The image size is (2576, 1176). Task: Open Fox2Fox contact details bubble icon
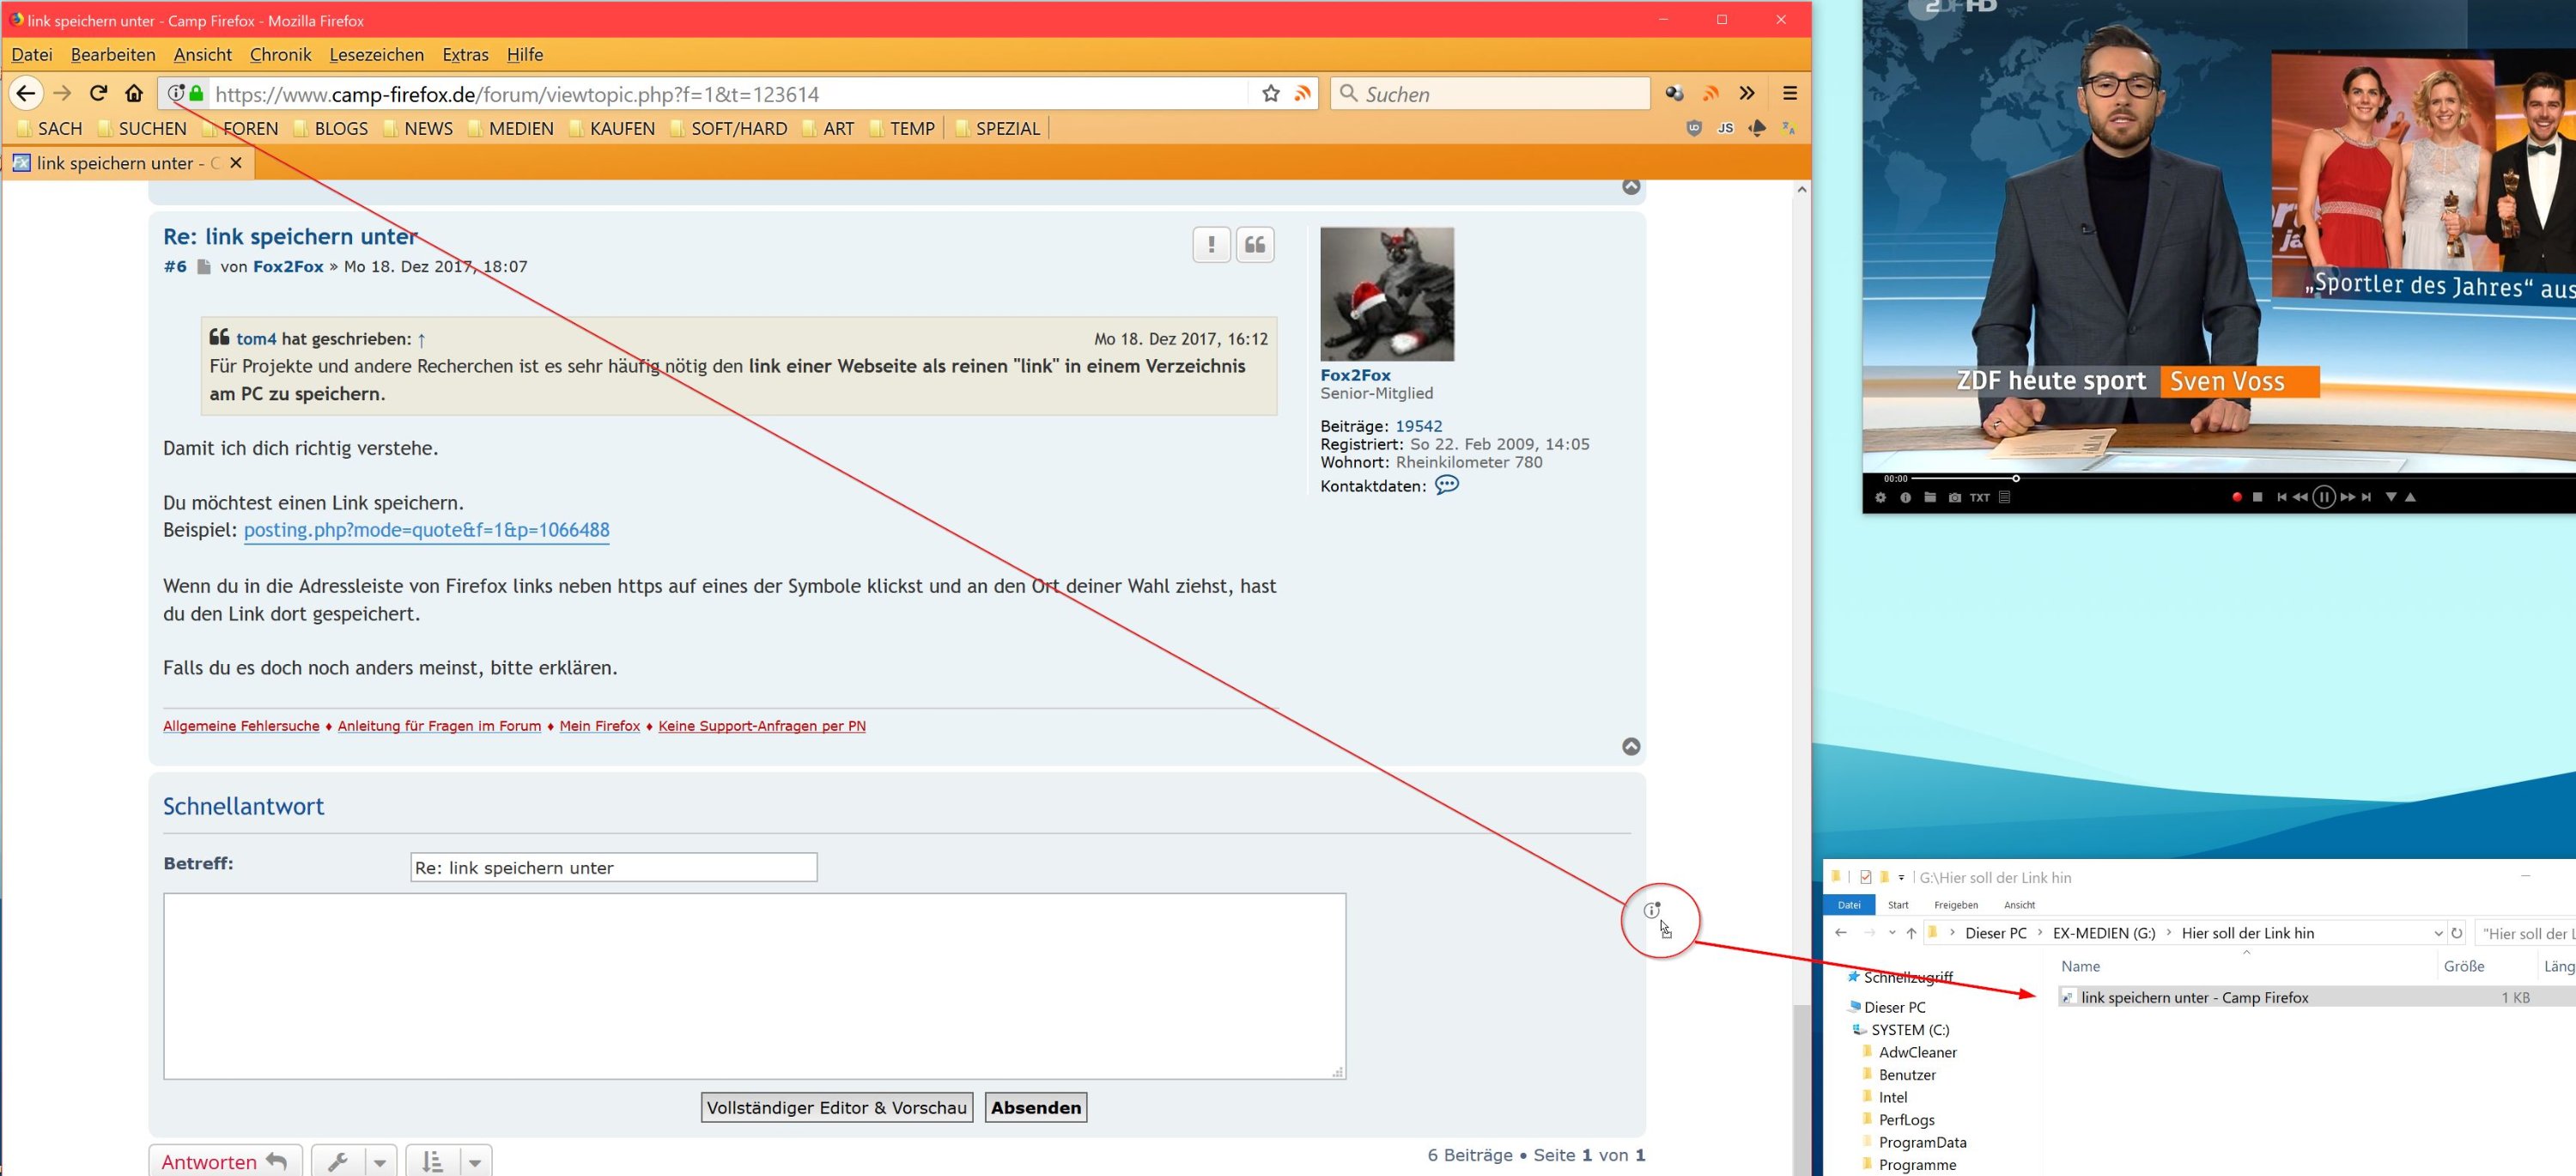point(1446,485)
